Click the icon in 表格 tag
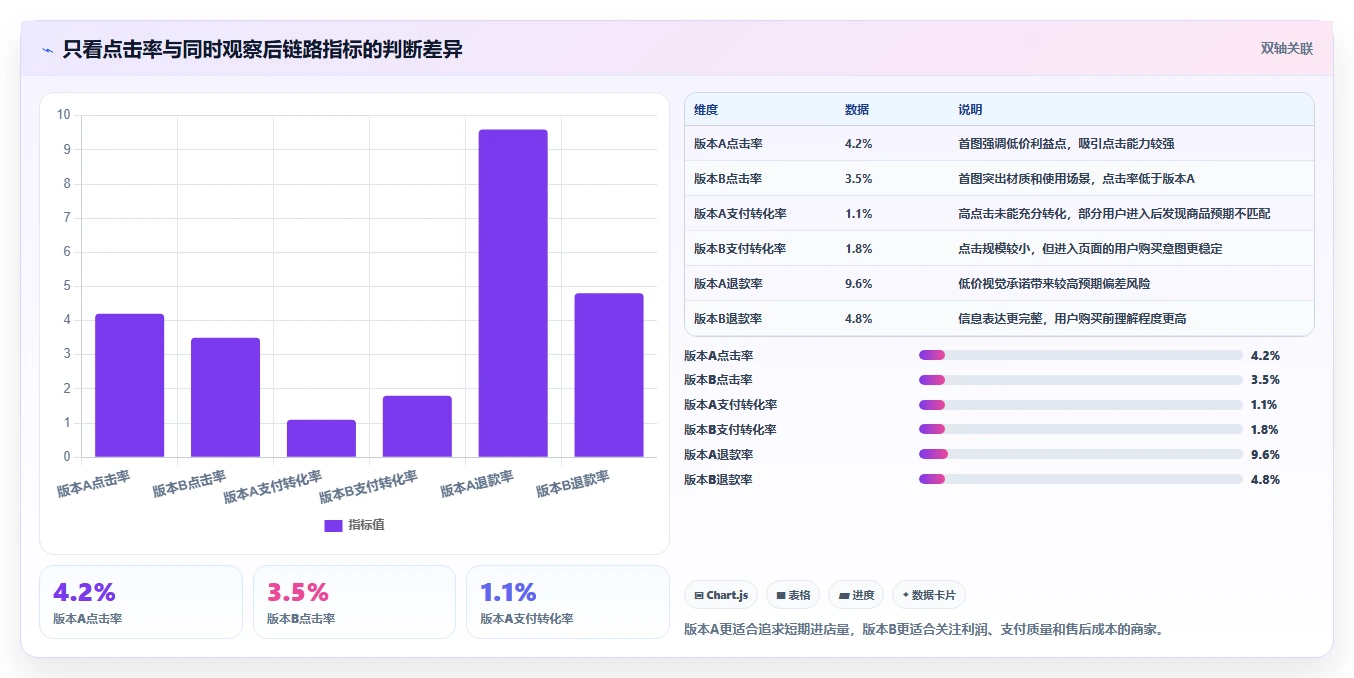Viewport: 1354px width, 678px height. [780, 595]
